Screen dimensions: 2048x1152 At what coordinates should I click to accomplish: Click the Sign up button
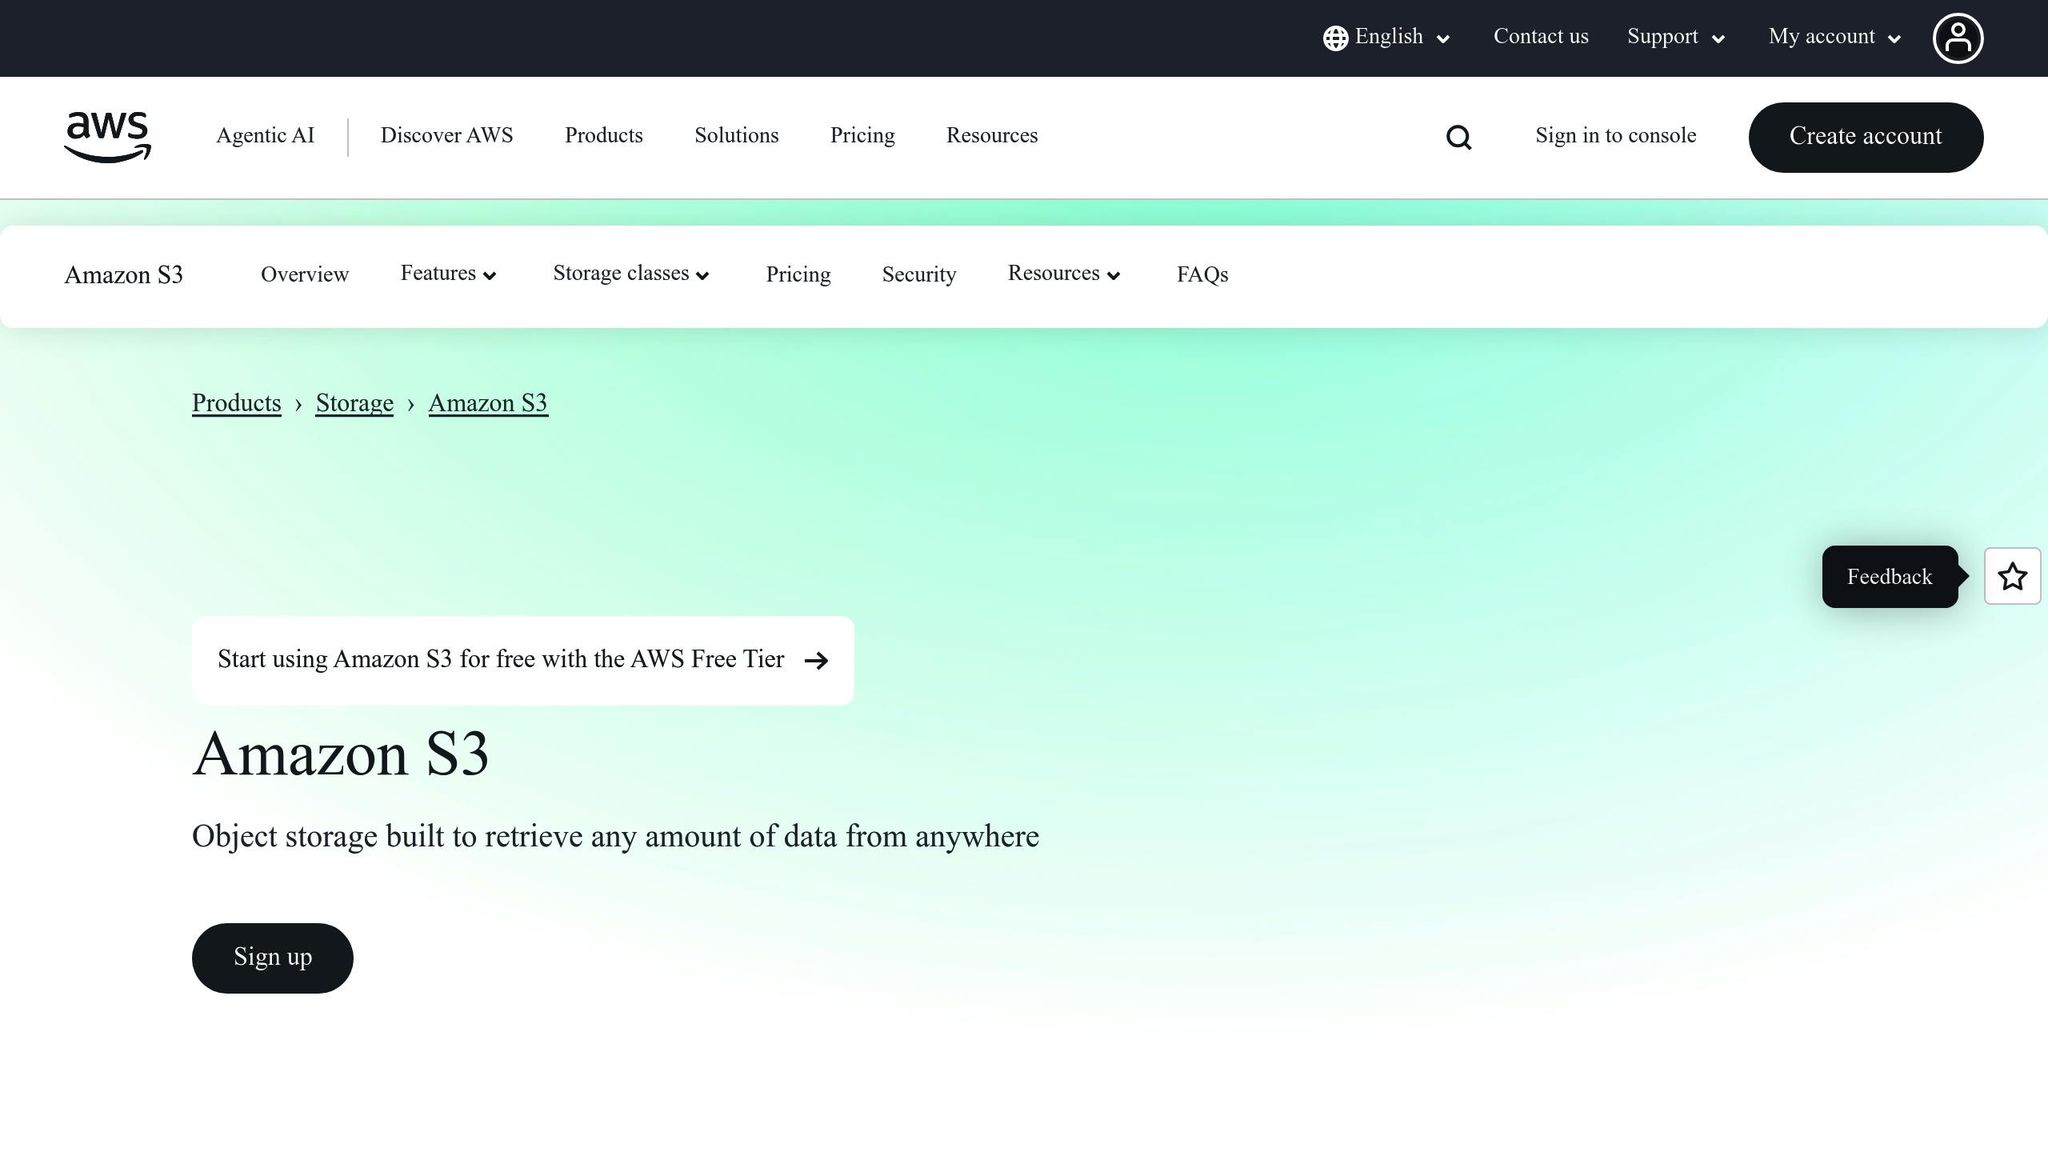[x=272, y=958]
